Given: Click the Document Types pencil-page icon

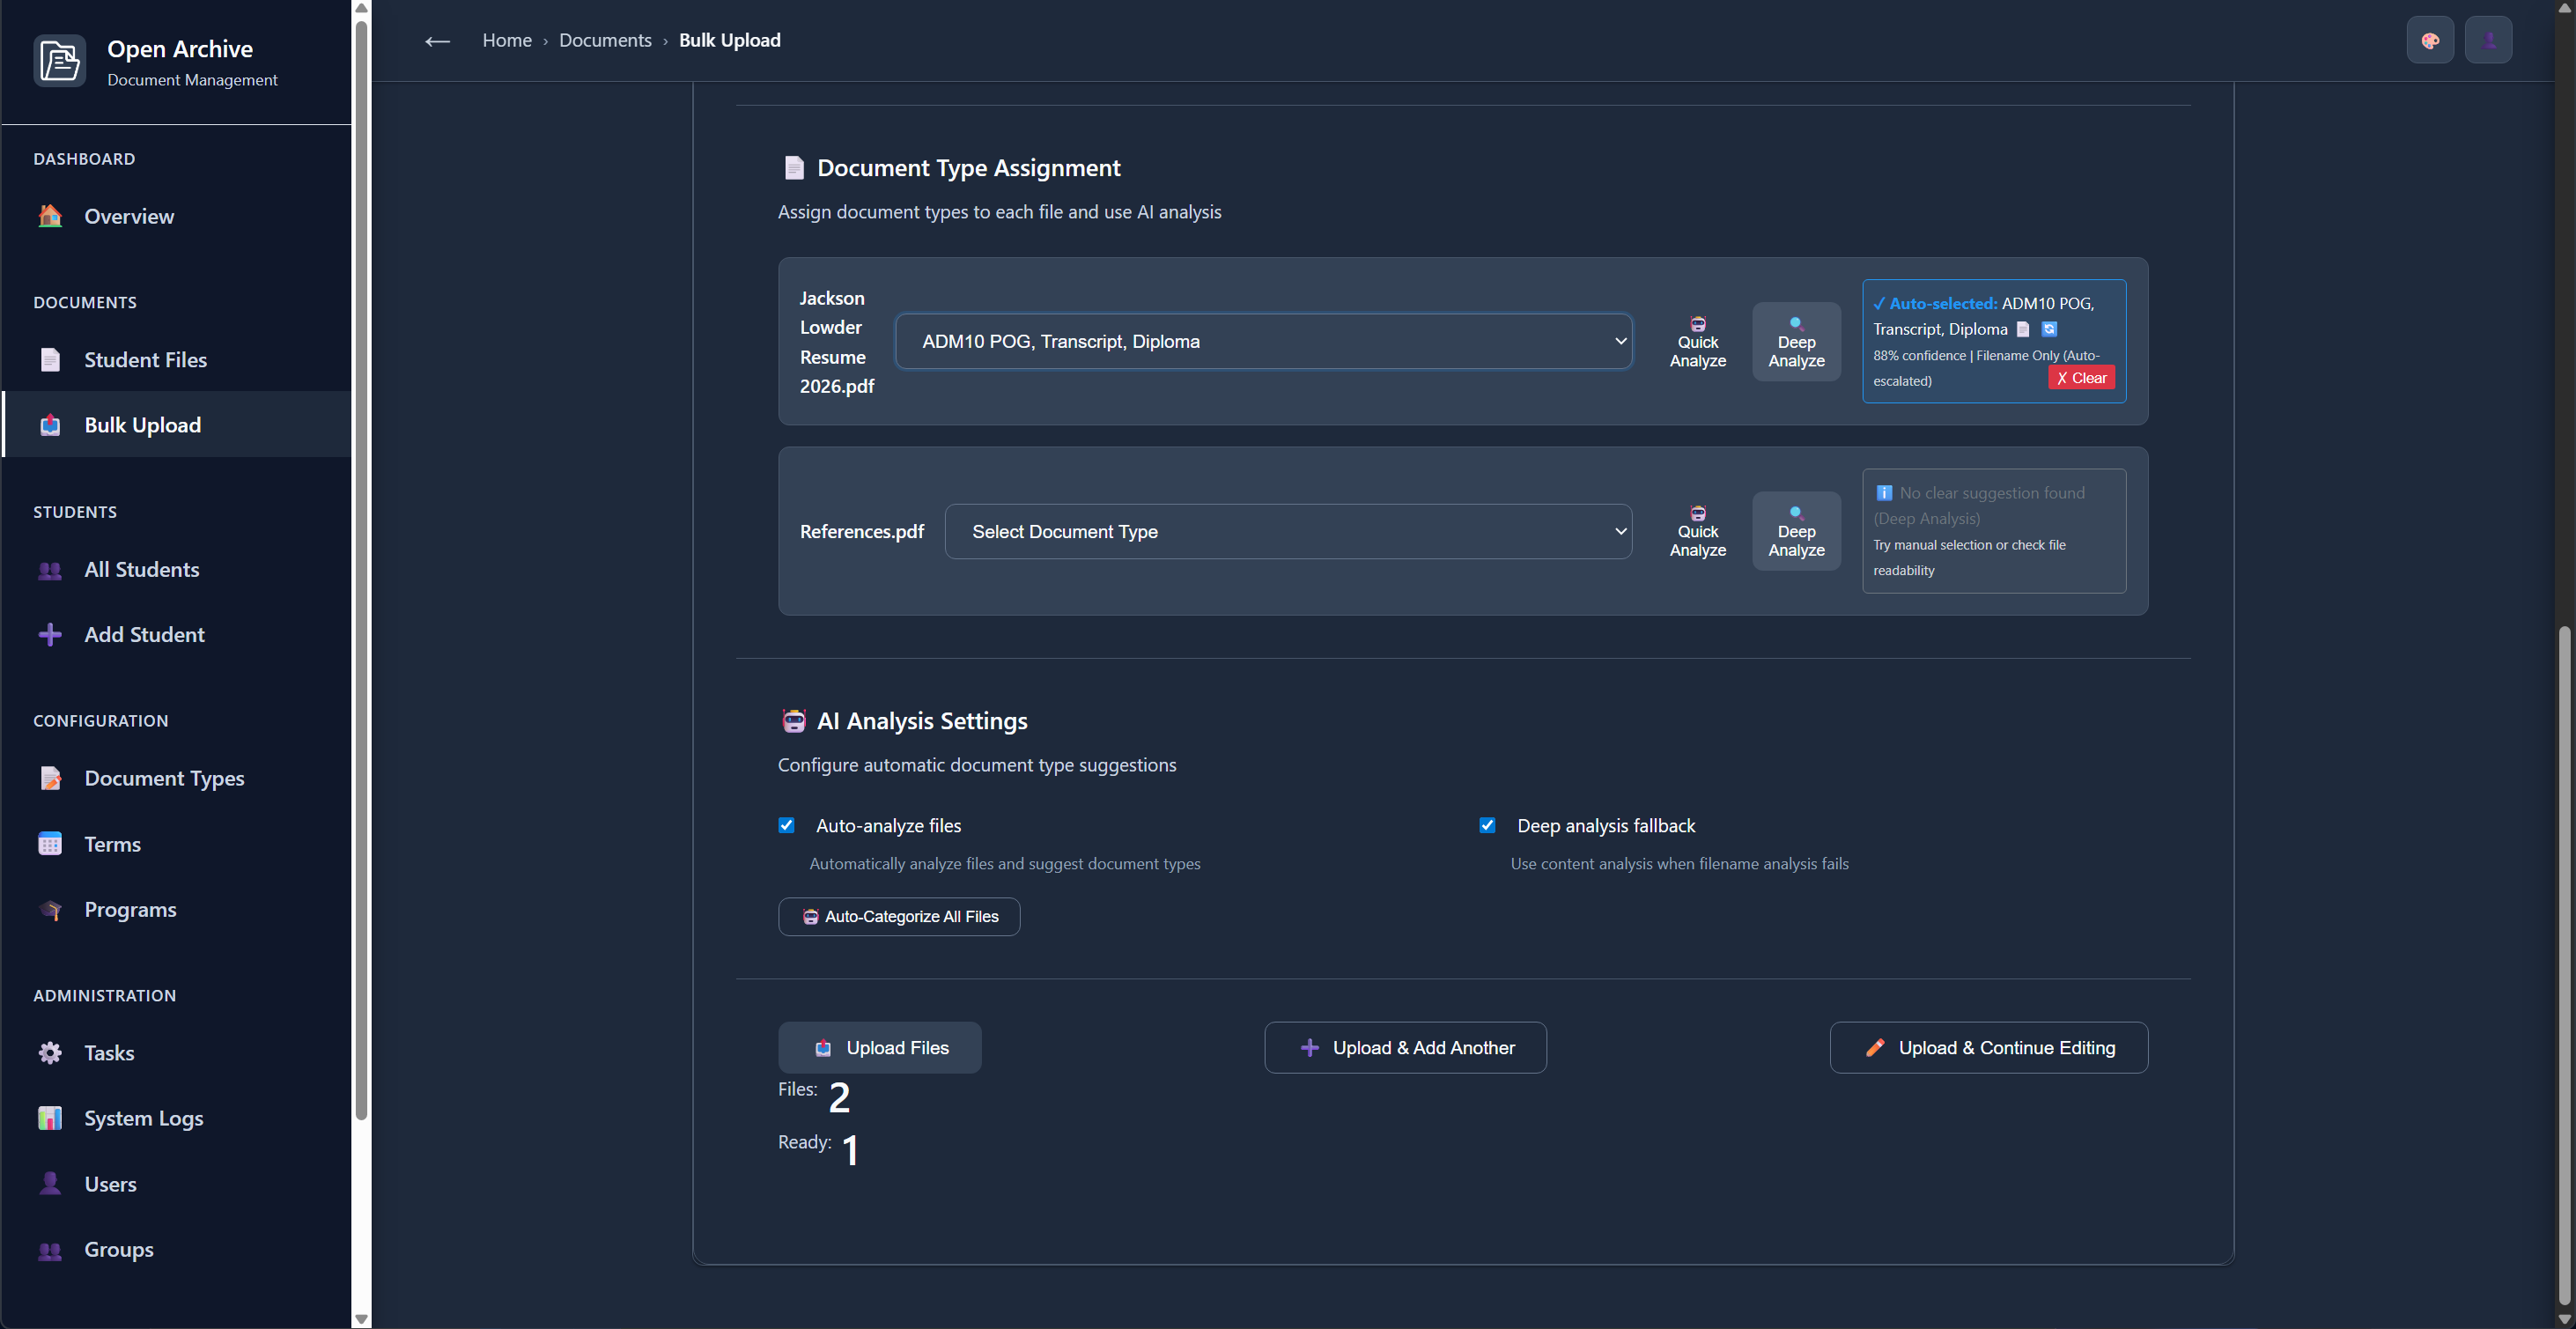Looking at the screenshot, I should pos(50,778).
